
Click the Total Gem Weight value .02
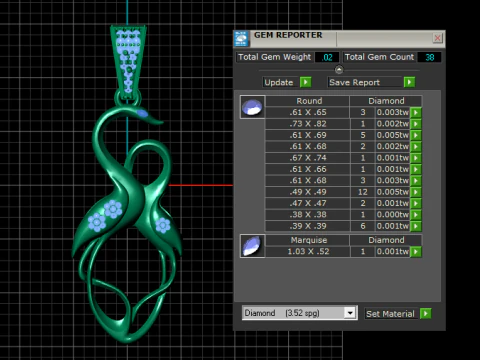click(x=327, y=57)
